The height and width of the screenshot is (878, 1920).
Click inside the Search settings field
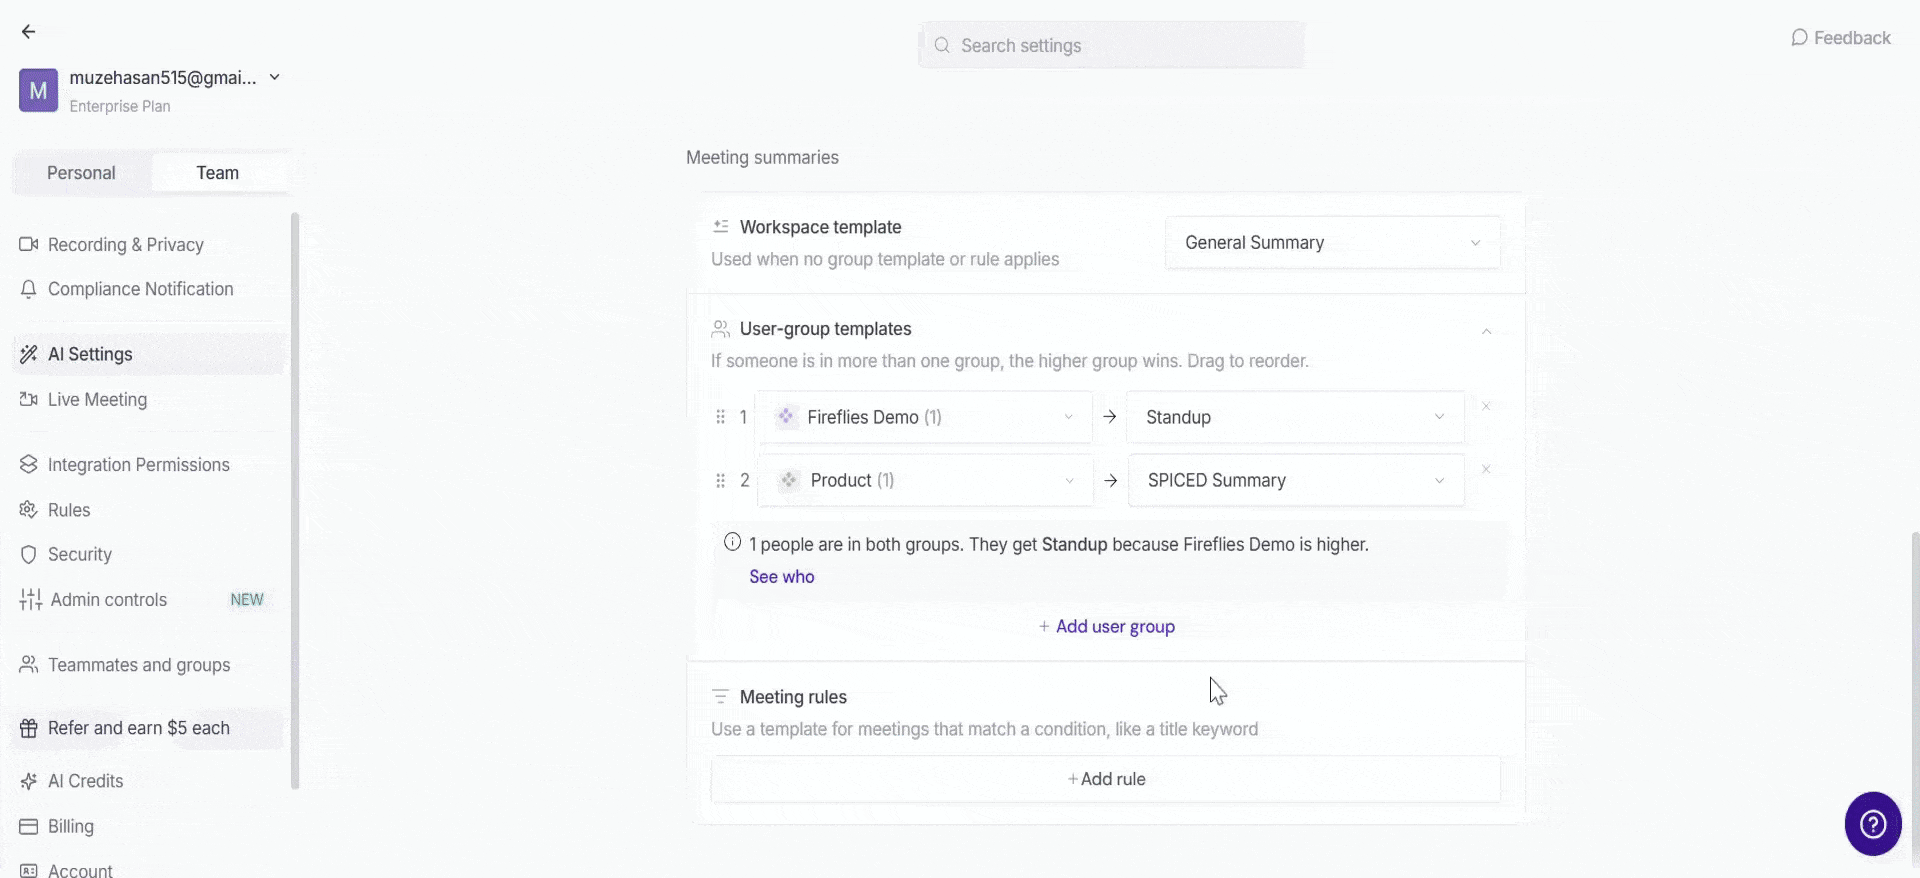point(1111,46)
